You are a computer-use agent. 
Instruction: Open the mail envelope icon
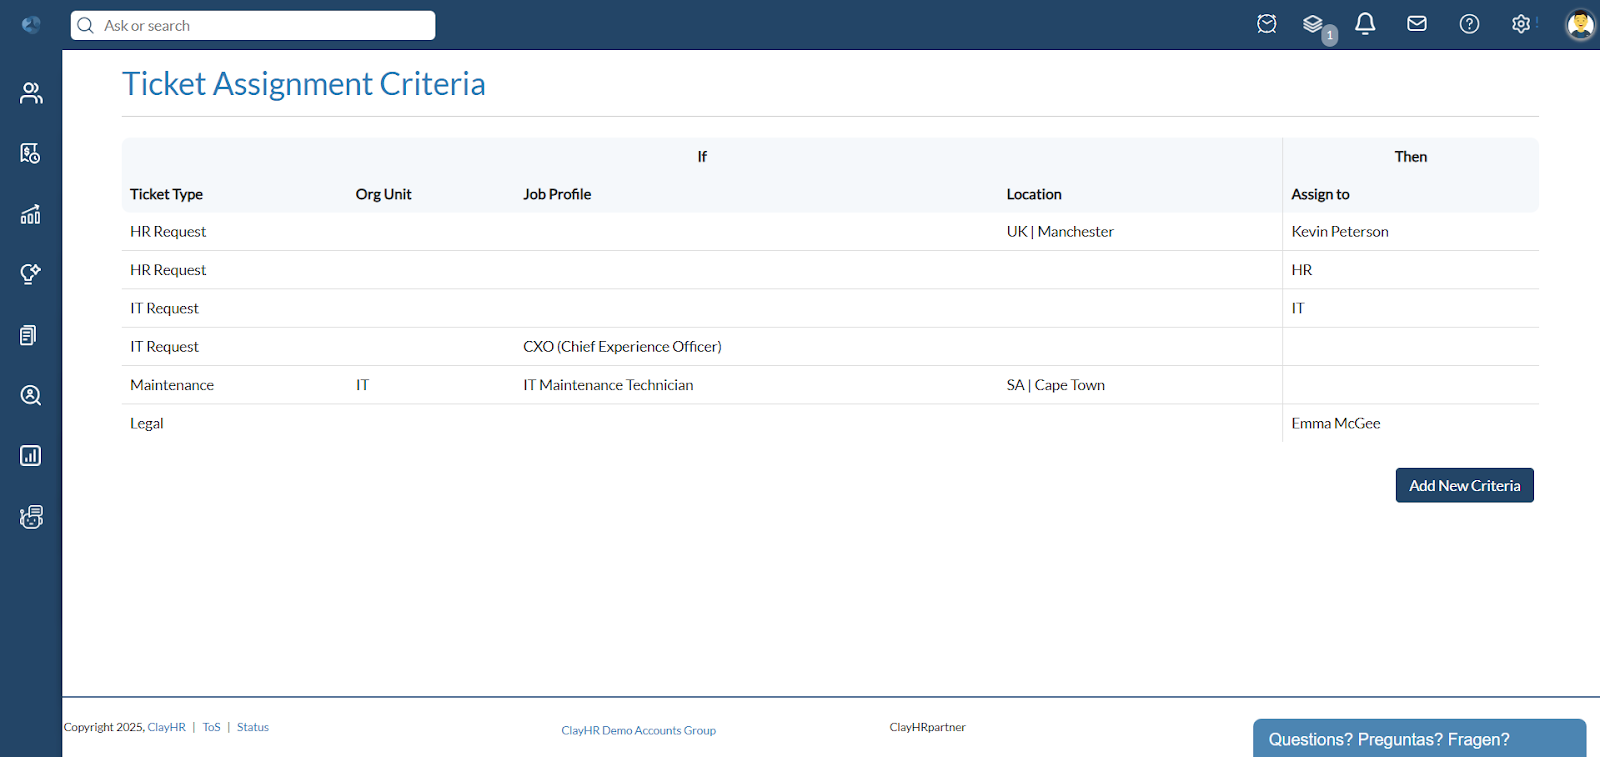click(1417, 24)
